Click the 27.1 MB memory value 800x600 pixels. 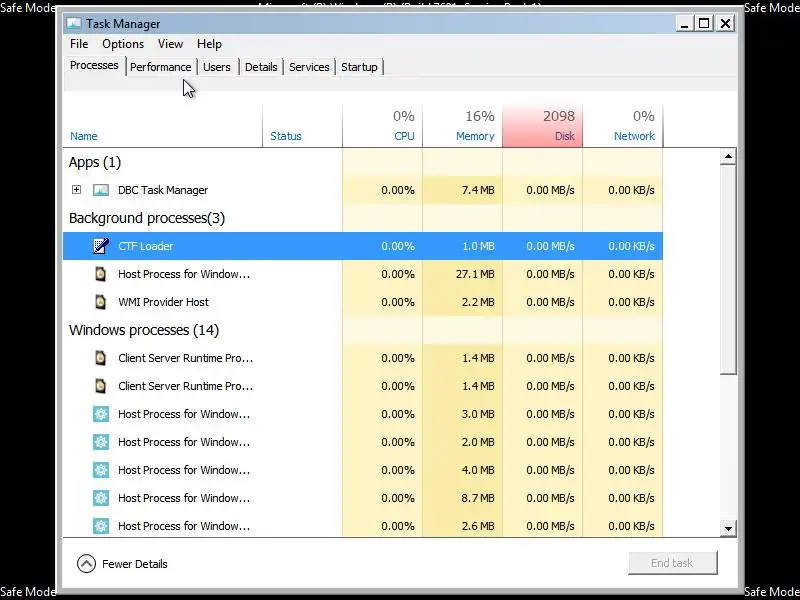pyautogui.click(x=475, y=274)
